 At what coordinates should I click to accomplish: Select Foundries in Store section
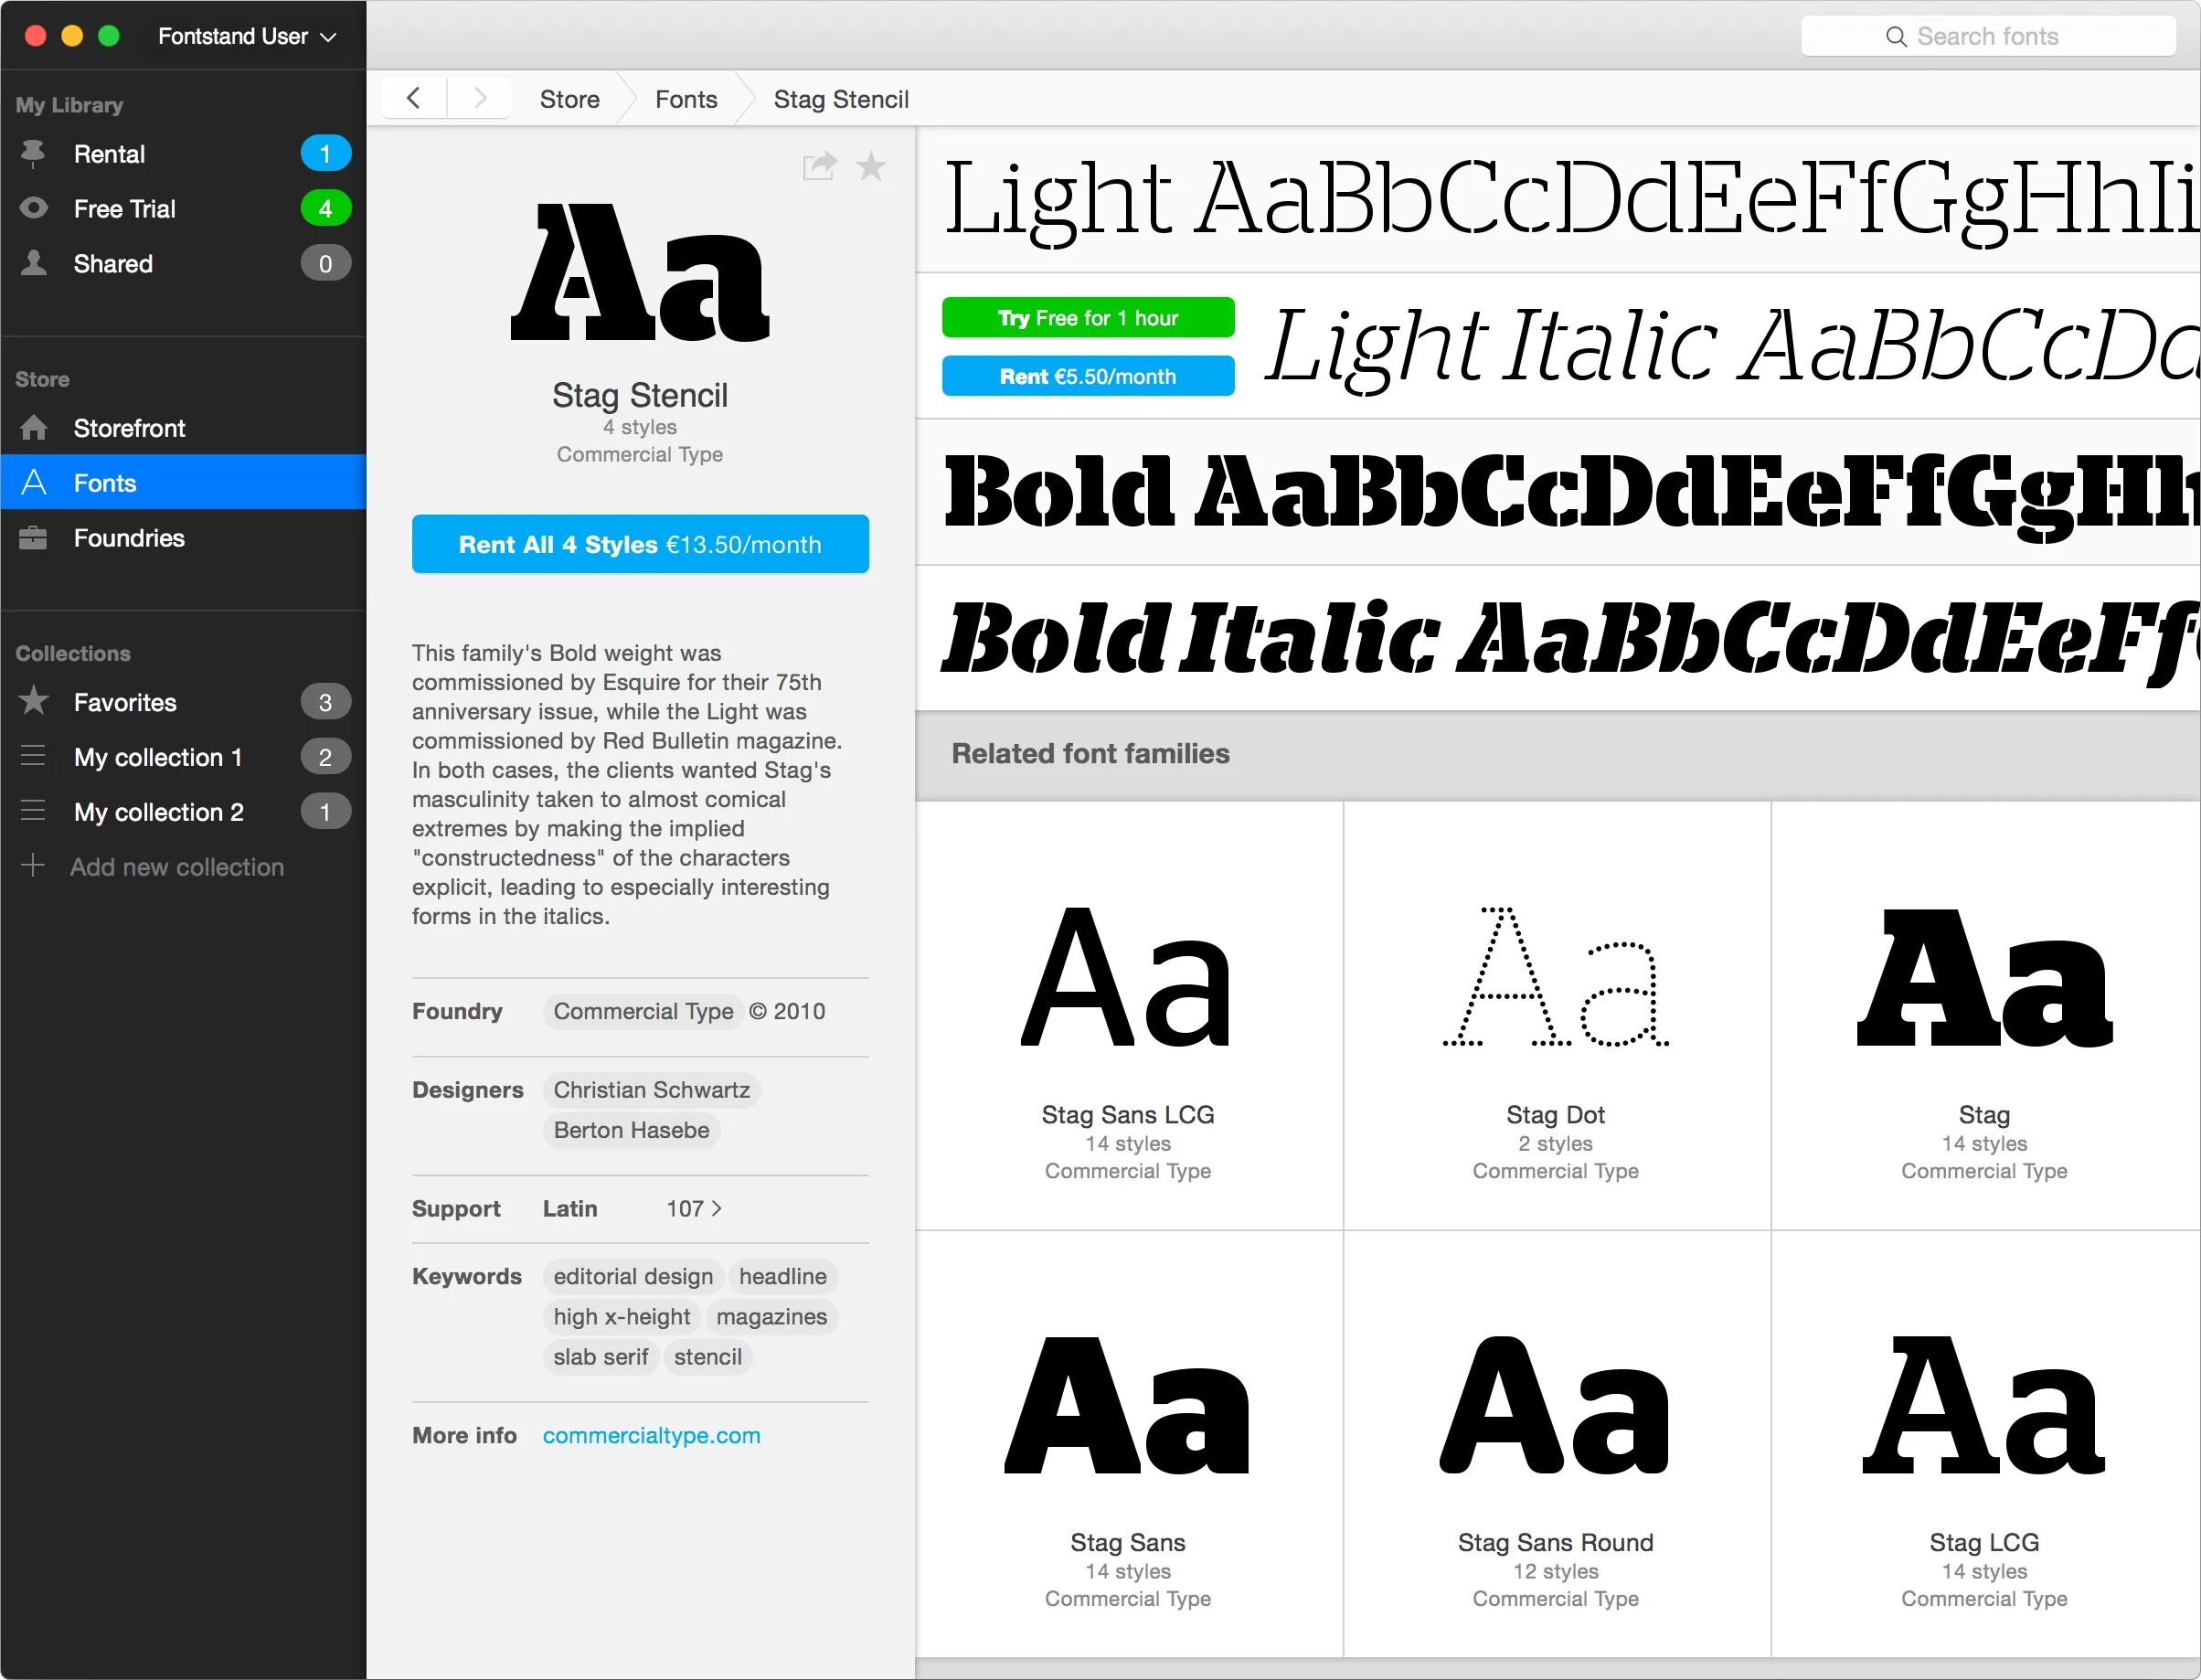point(183,538)
